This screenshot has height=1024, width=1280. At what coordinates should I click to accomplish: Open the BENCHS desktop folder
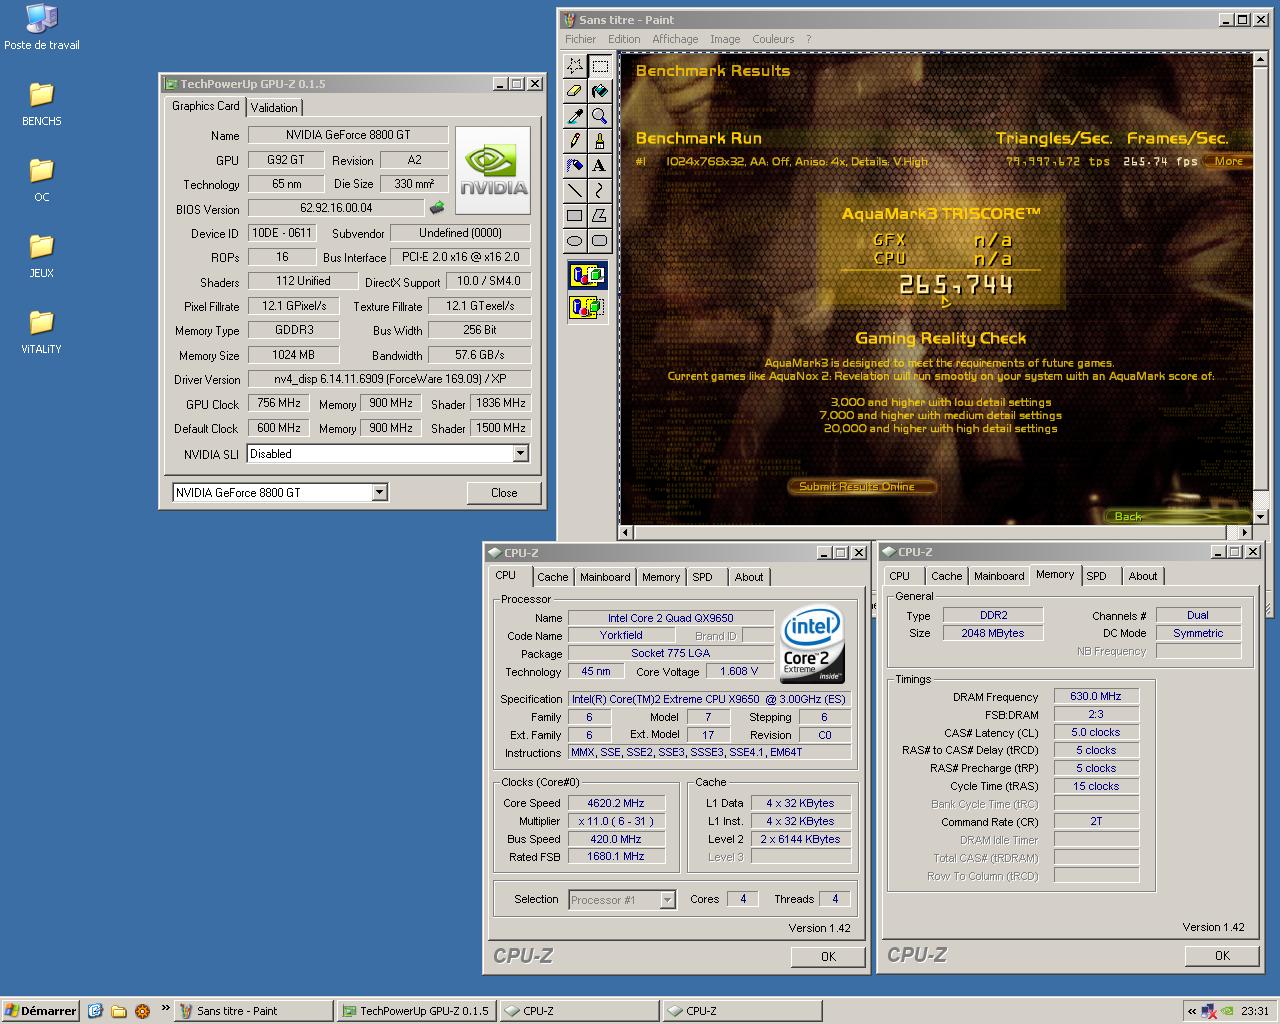[41, 103]
